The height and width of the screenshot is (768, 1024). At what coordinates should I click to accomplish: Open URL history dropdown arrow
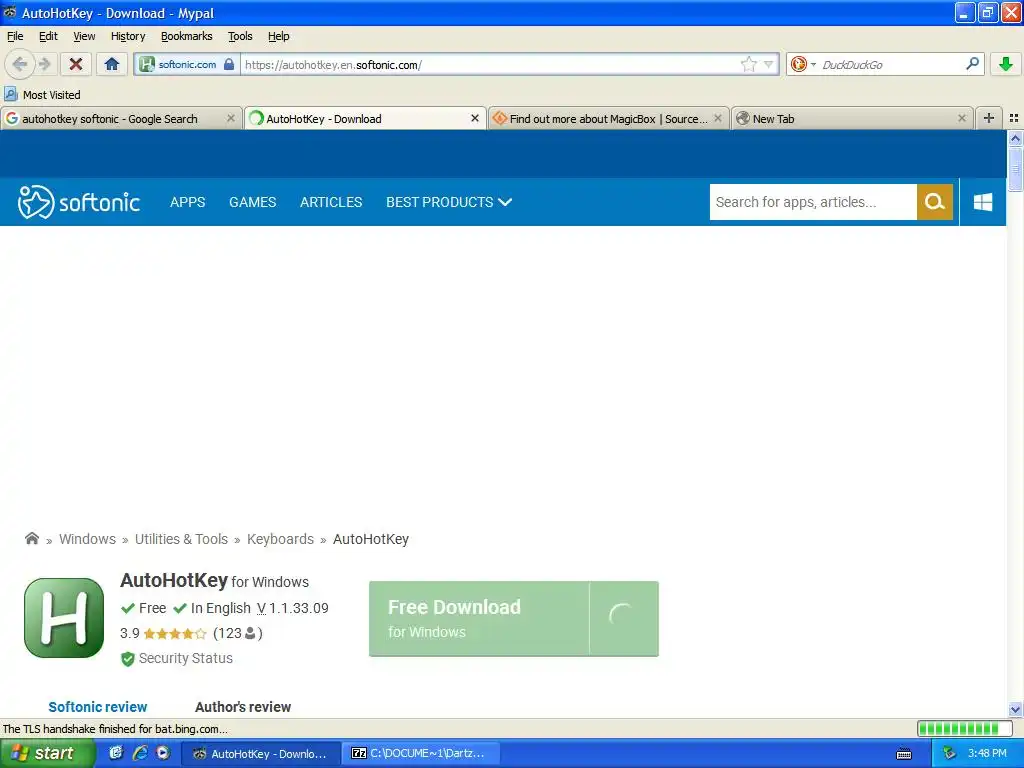(x=769, y=64)
